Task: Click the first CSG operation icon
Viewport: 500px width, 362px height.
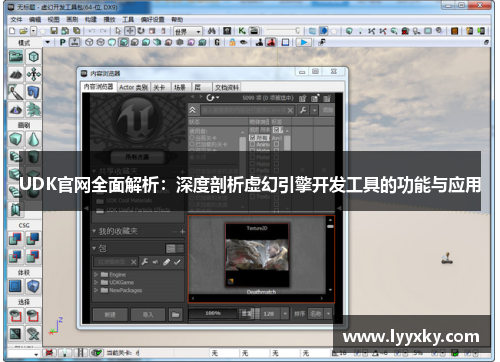Action: click(x=16, y=238)
